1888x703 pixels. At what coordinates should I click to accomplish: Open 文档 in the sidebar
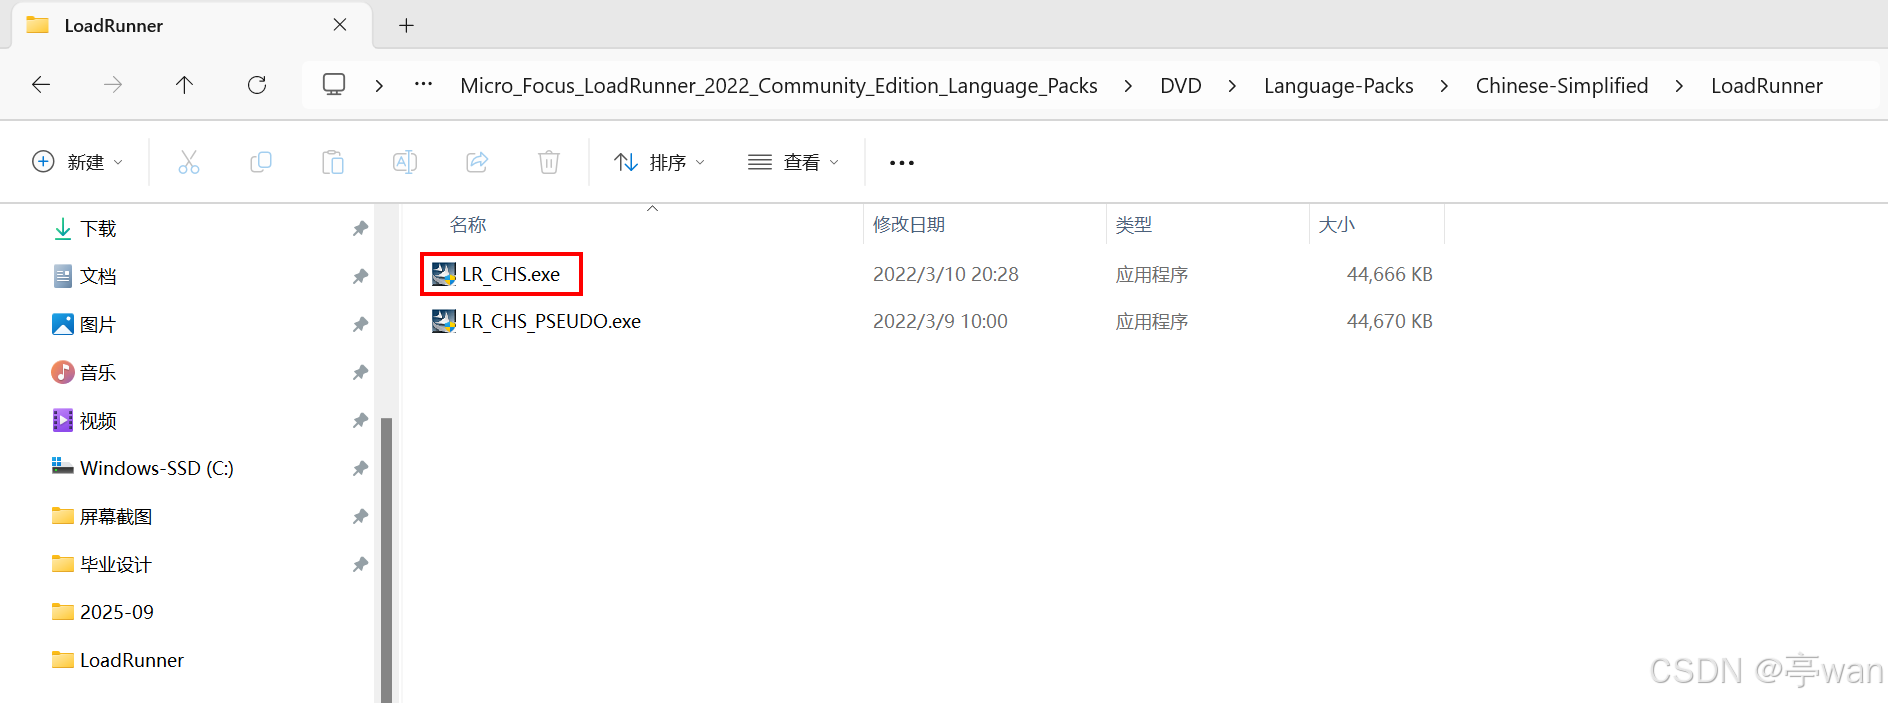[x=98, y=277]
